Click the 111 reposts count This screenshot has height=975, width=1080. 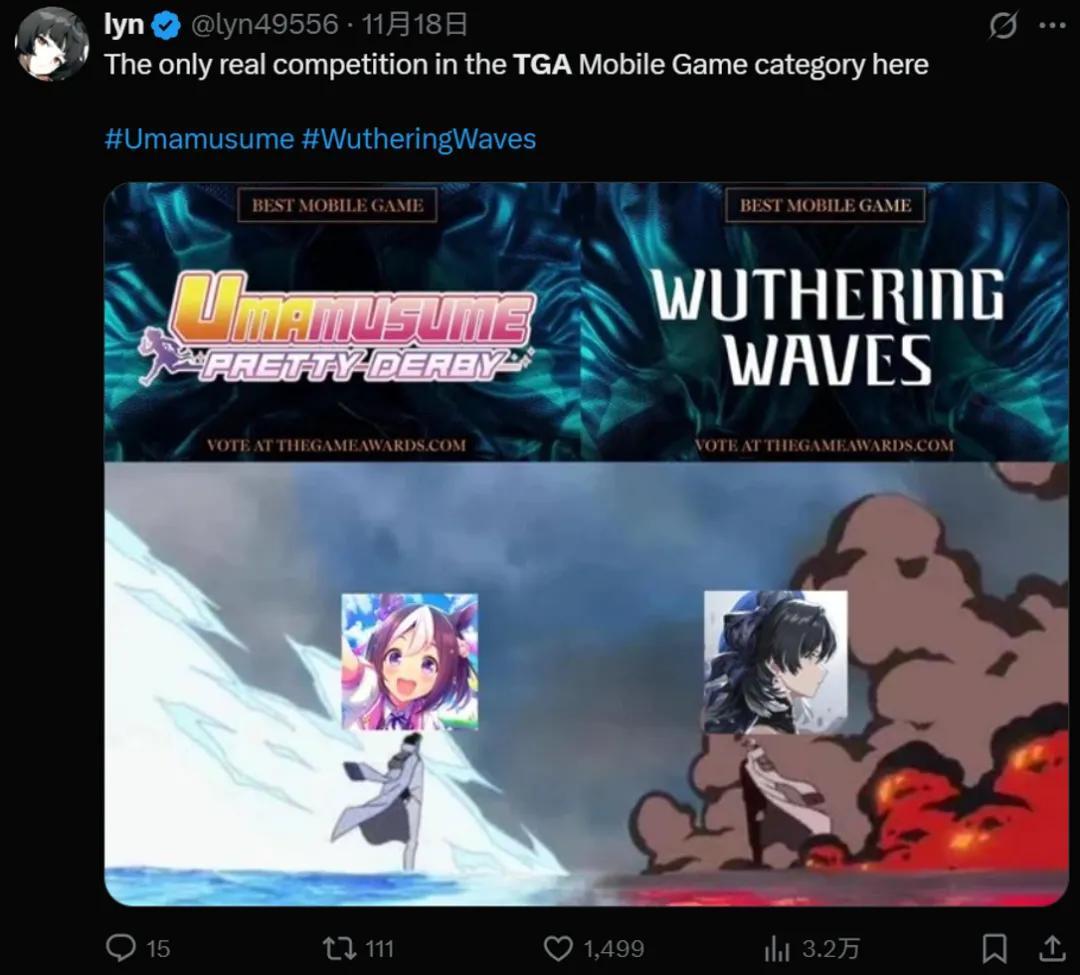(379, 949)
